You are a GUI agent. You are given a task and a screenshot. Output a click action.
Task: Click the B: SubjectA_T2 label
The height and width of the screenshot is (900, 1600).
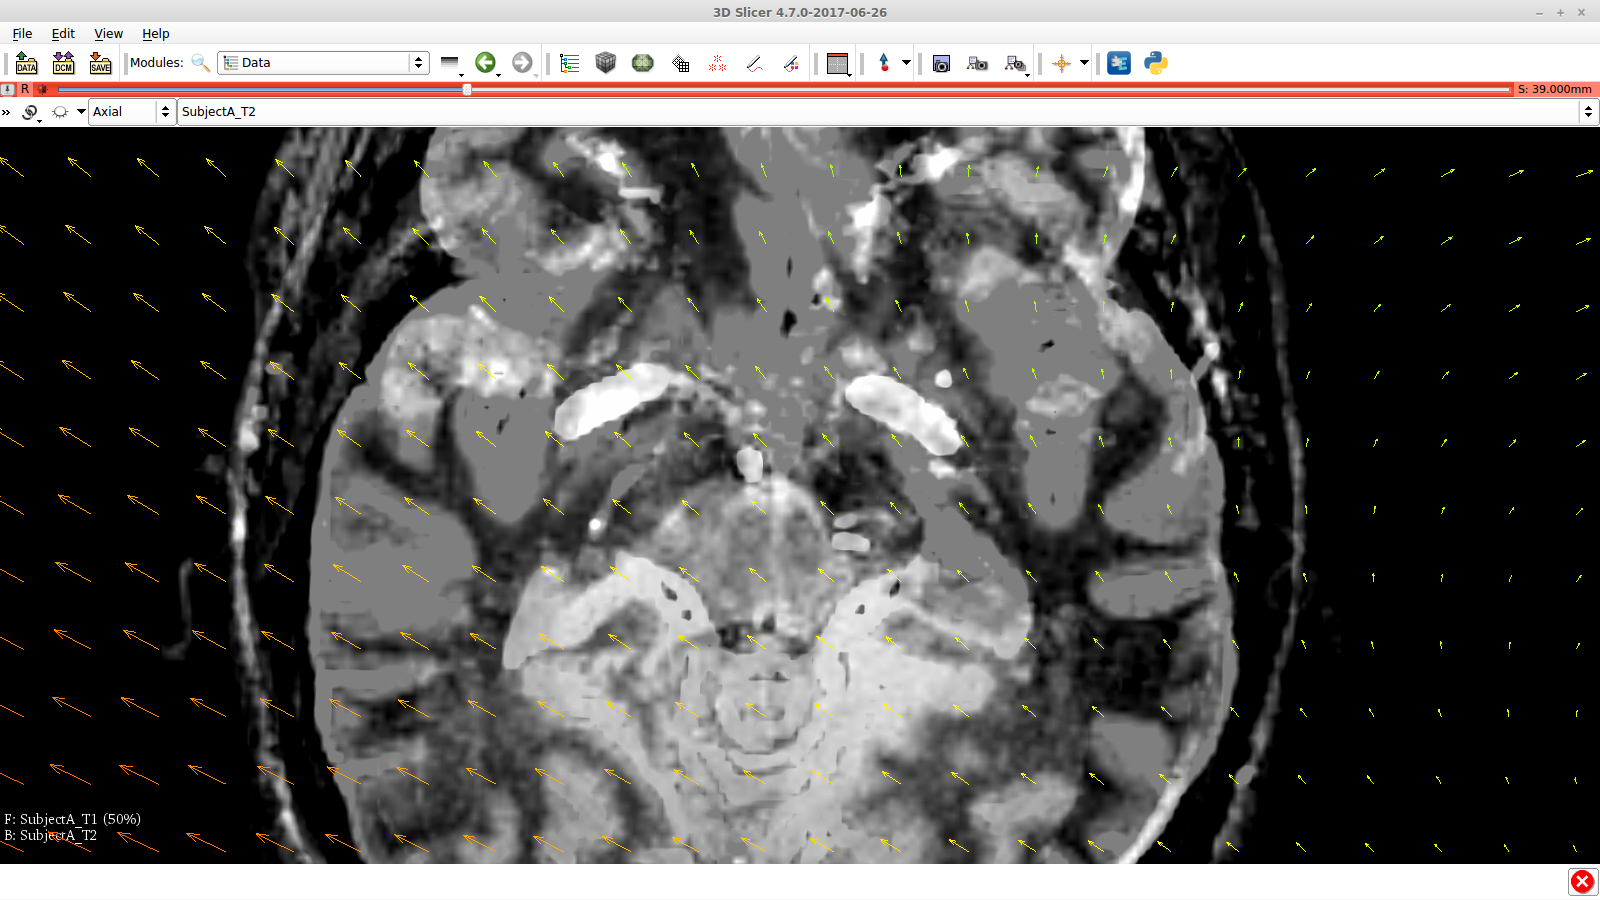coord(51,835)
